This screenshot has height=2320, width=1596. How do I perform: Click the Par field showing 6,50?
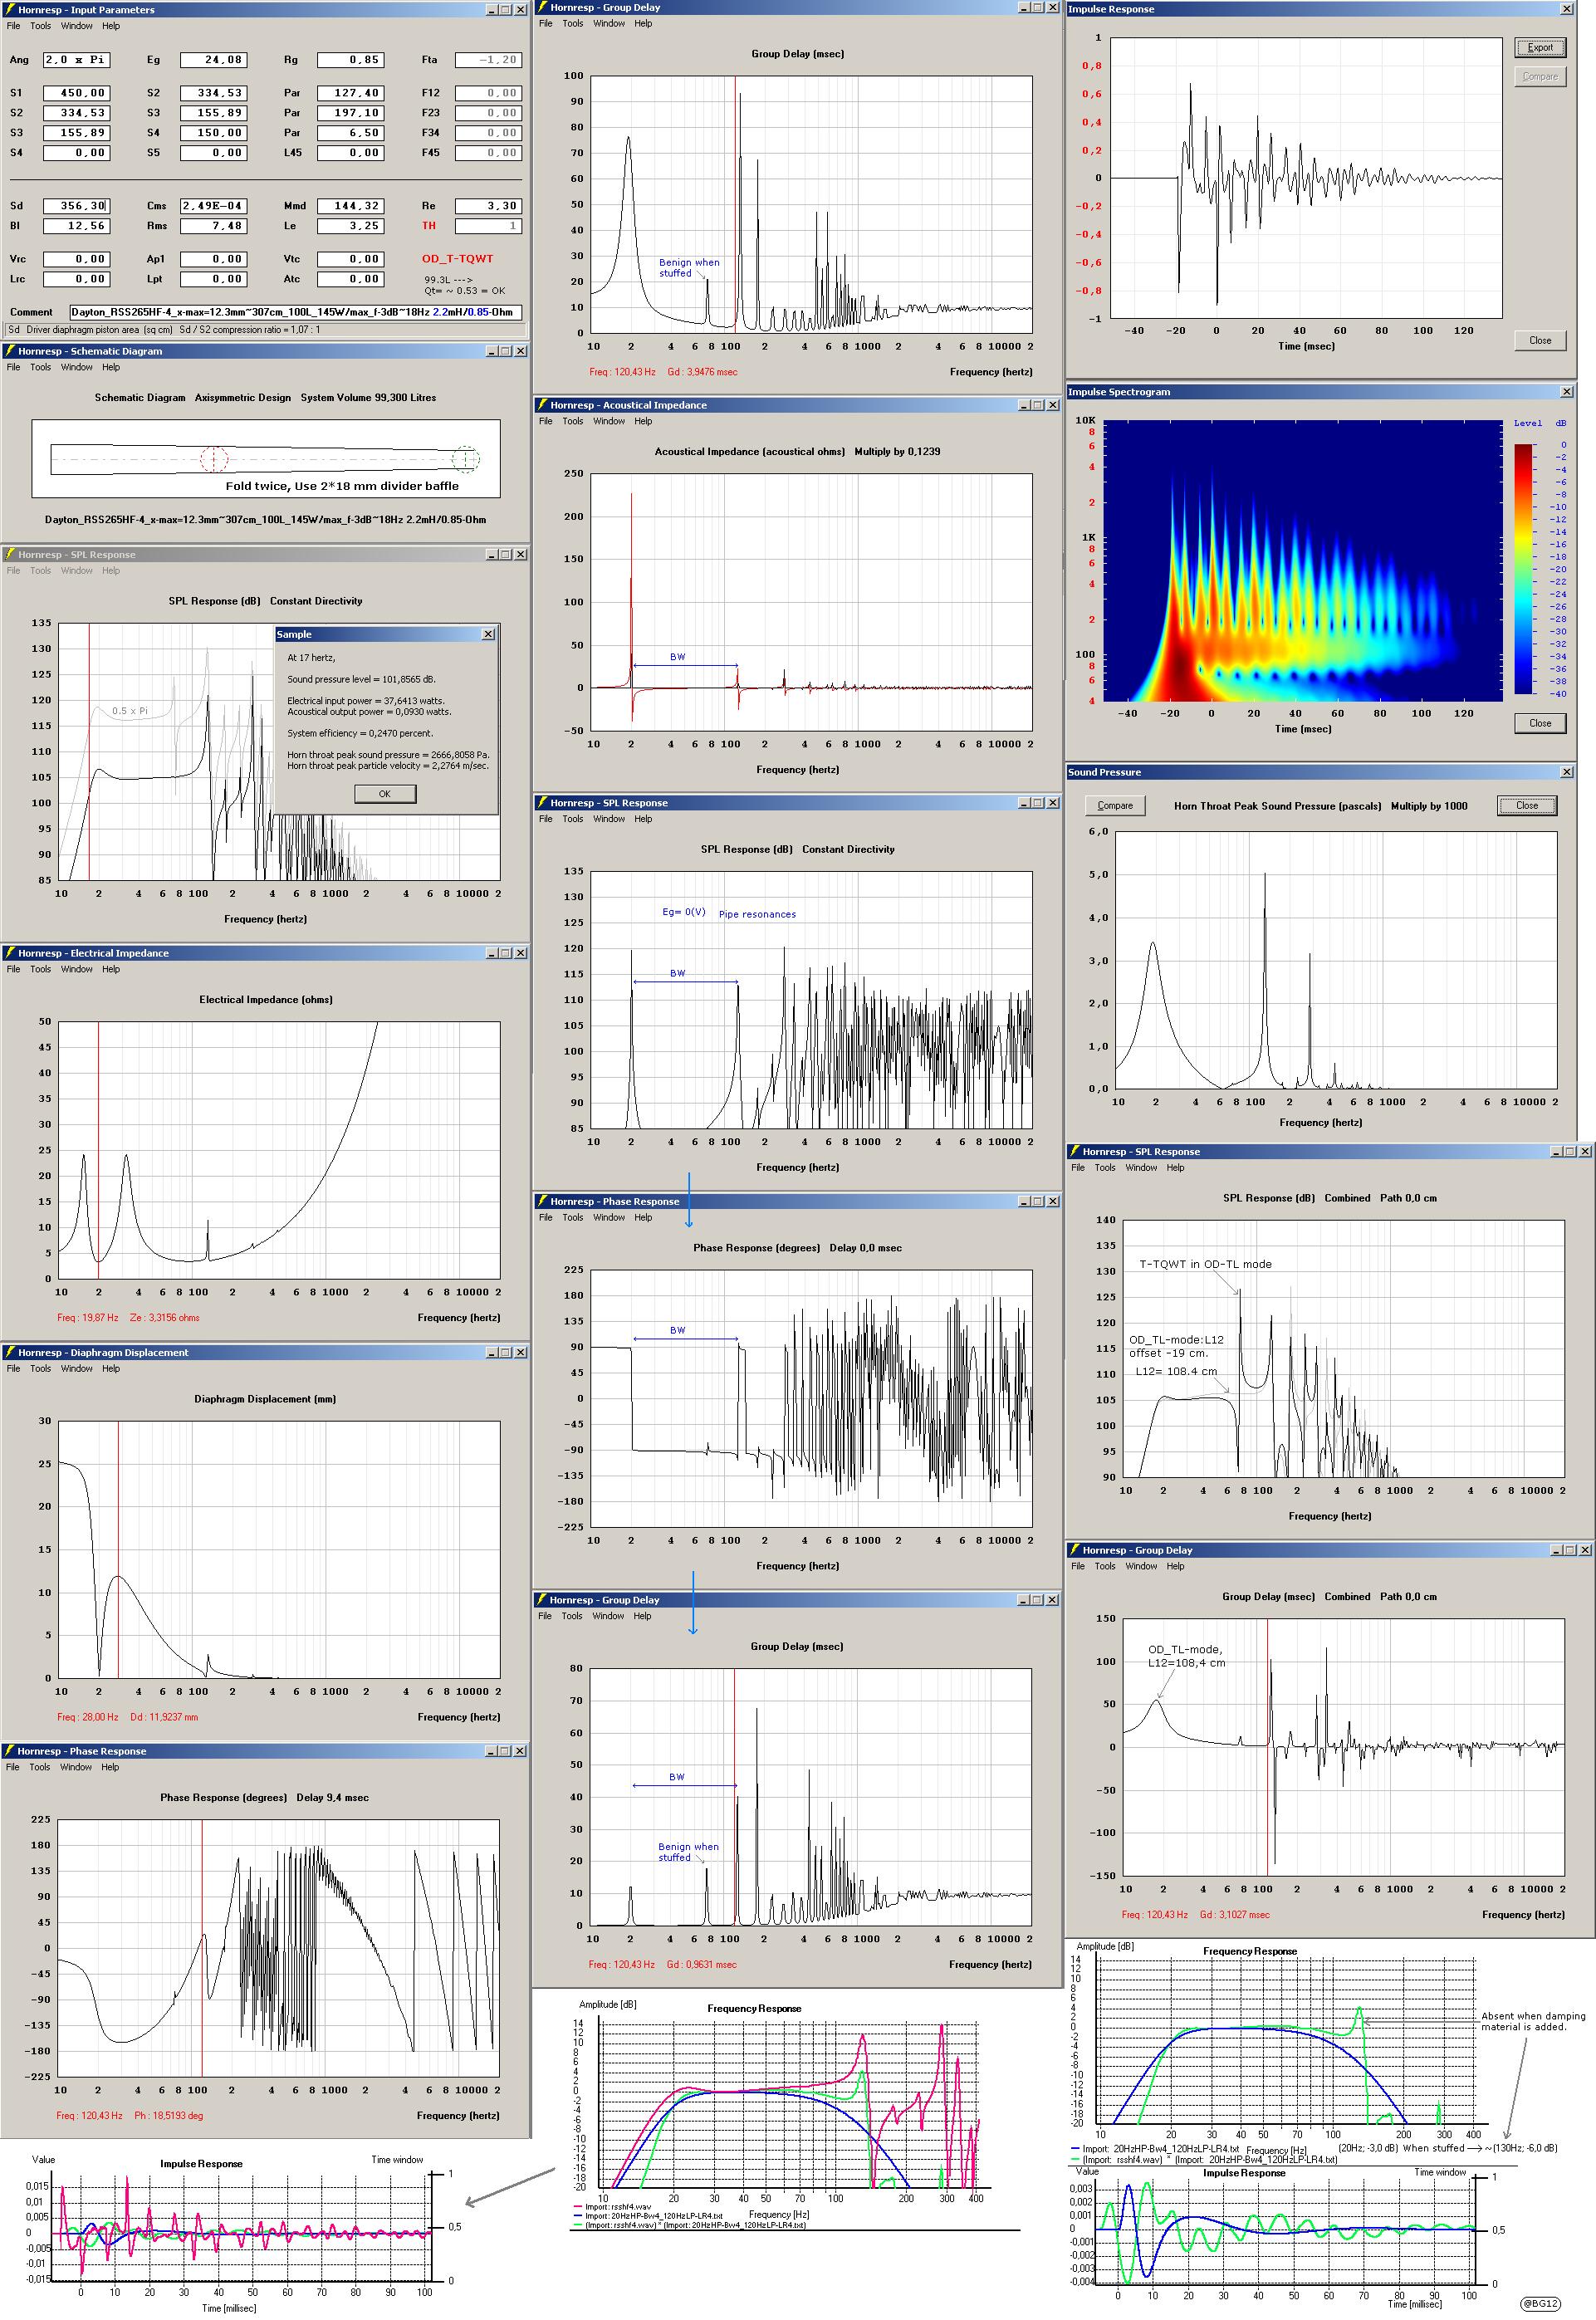point(351,133)
